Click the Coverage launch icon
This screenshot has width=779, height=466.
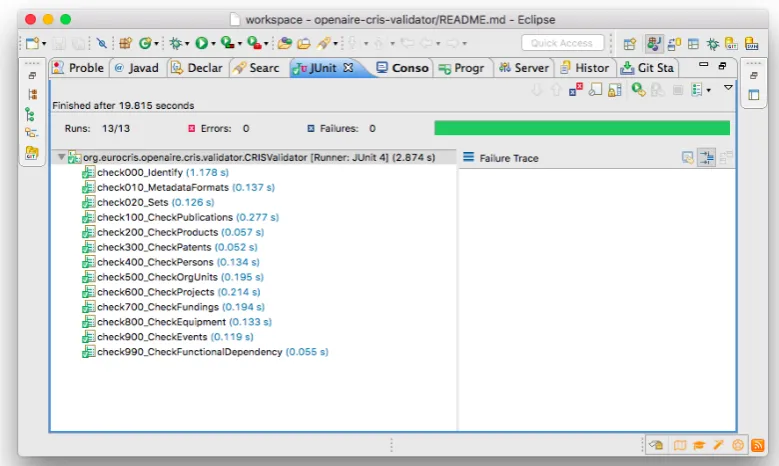point(227,43)
